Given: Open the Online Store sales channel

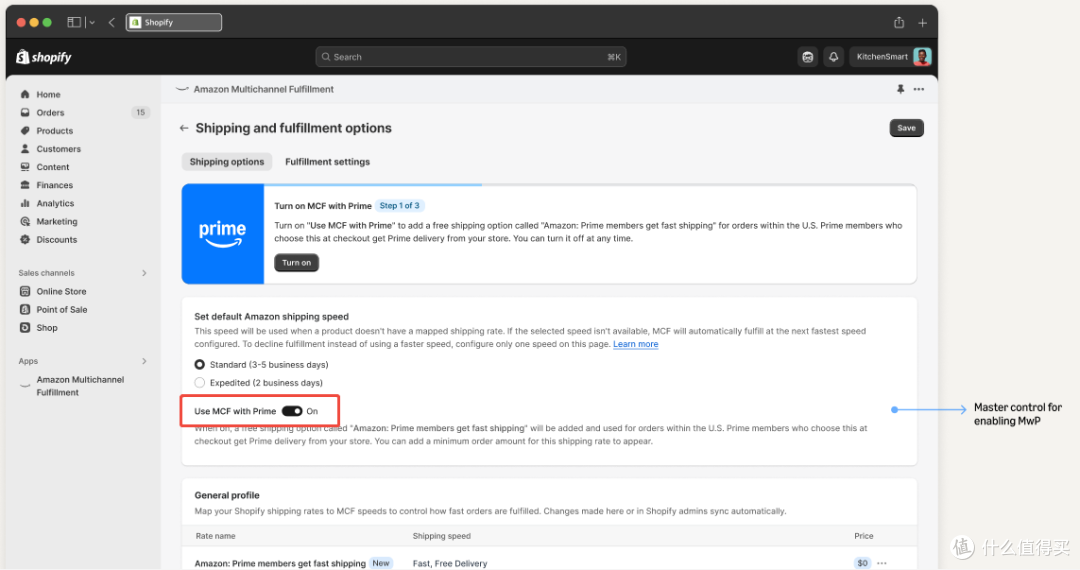Looking at the screenshot, I should (x=61, y=291).
